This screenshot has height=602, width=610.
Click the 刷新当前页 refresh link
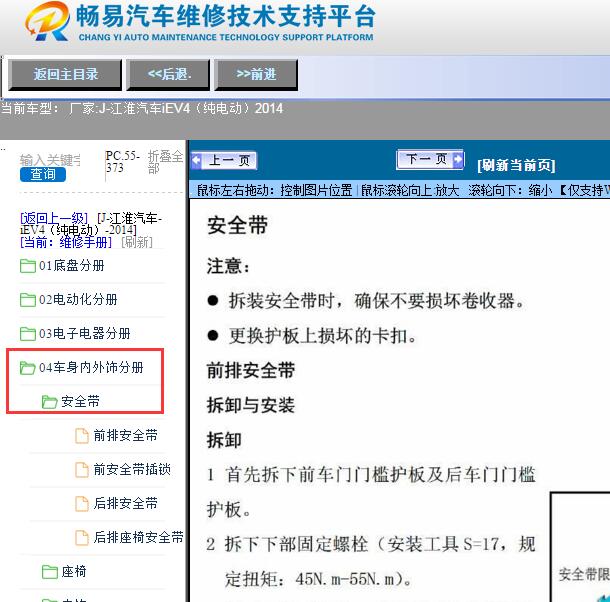pyautogui.click(x=516, y=165)
